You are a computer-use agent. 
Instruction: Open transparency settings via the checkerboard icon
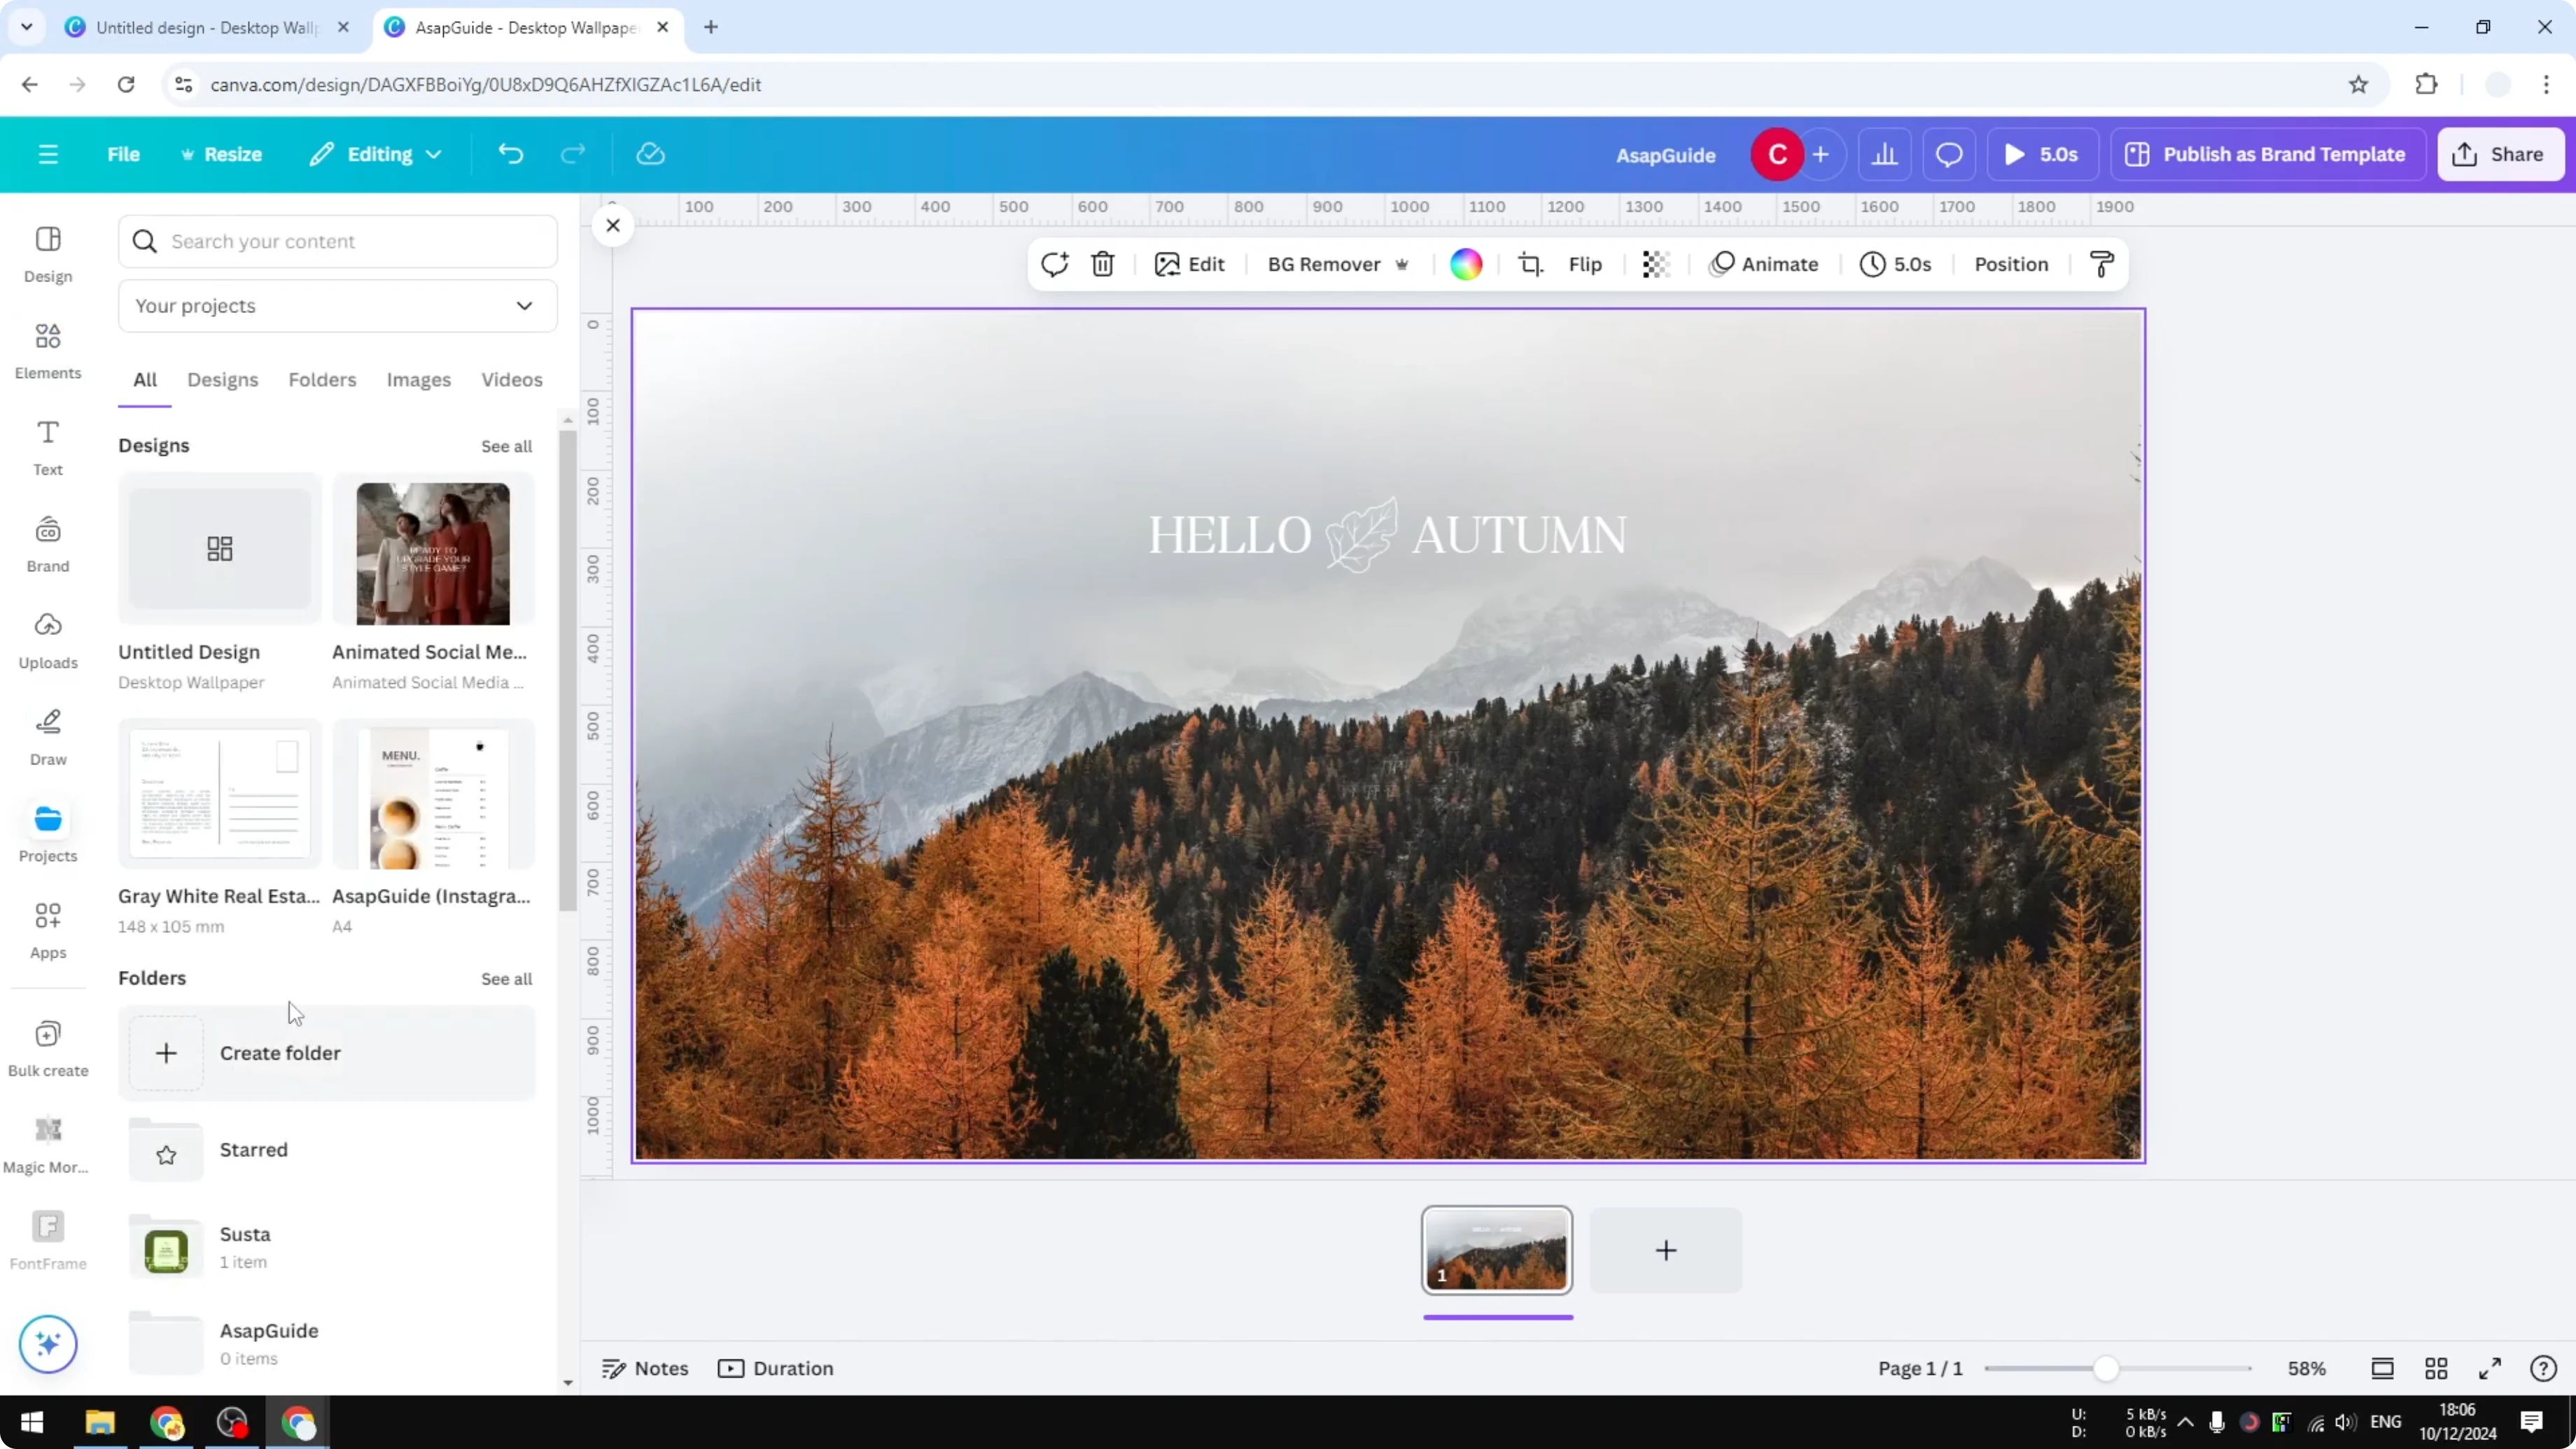coord(1655,264)
